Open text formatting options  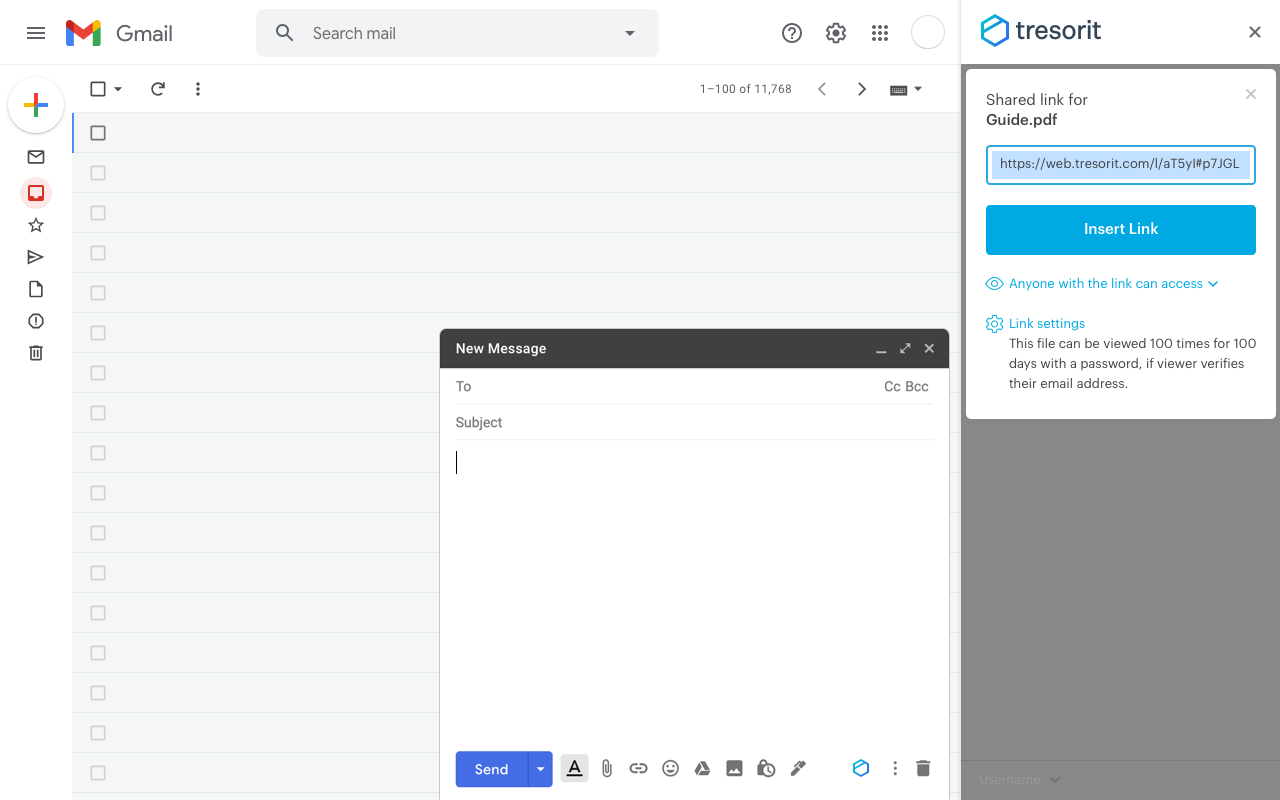point(574,768)
